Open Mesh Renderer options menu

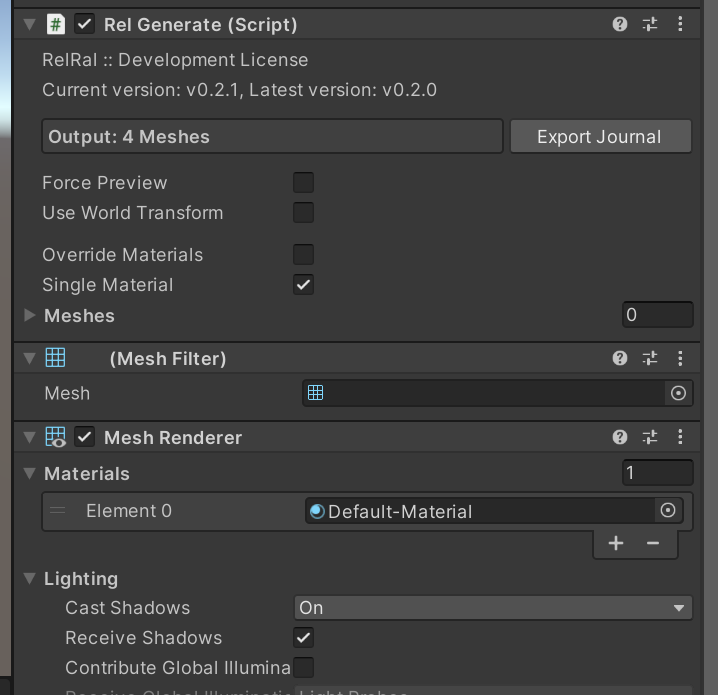point(680,437)
